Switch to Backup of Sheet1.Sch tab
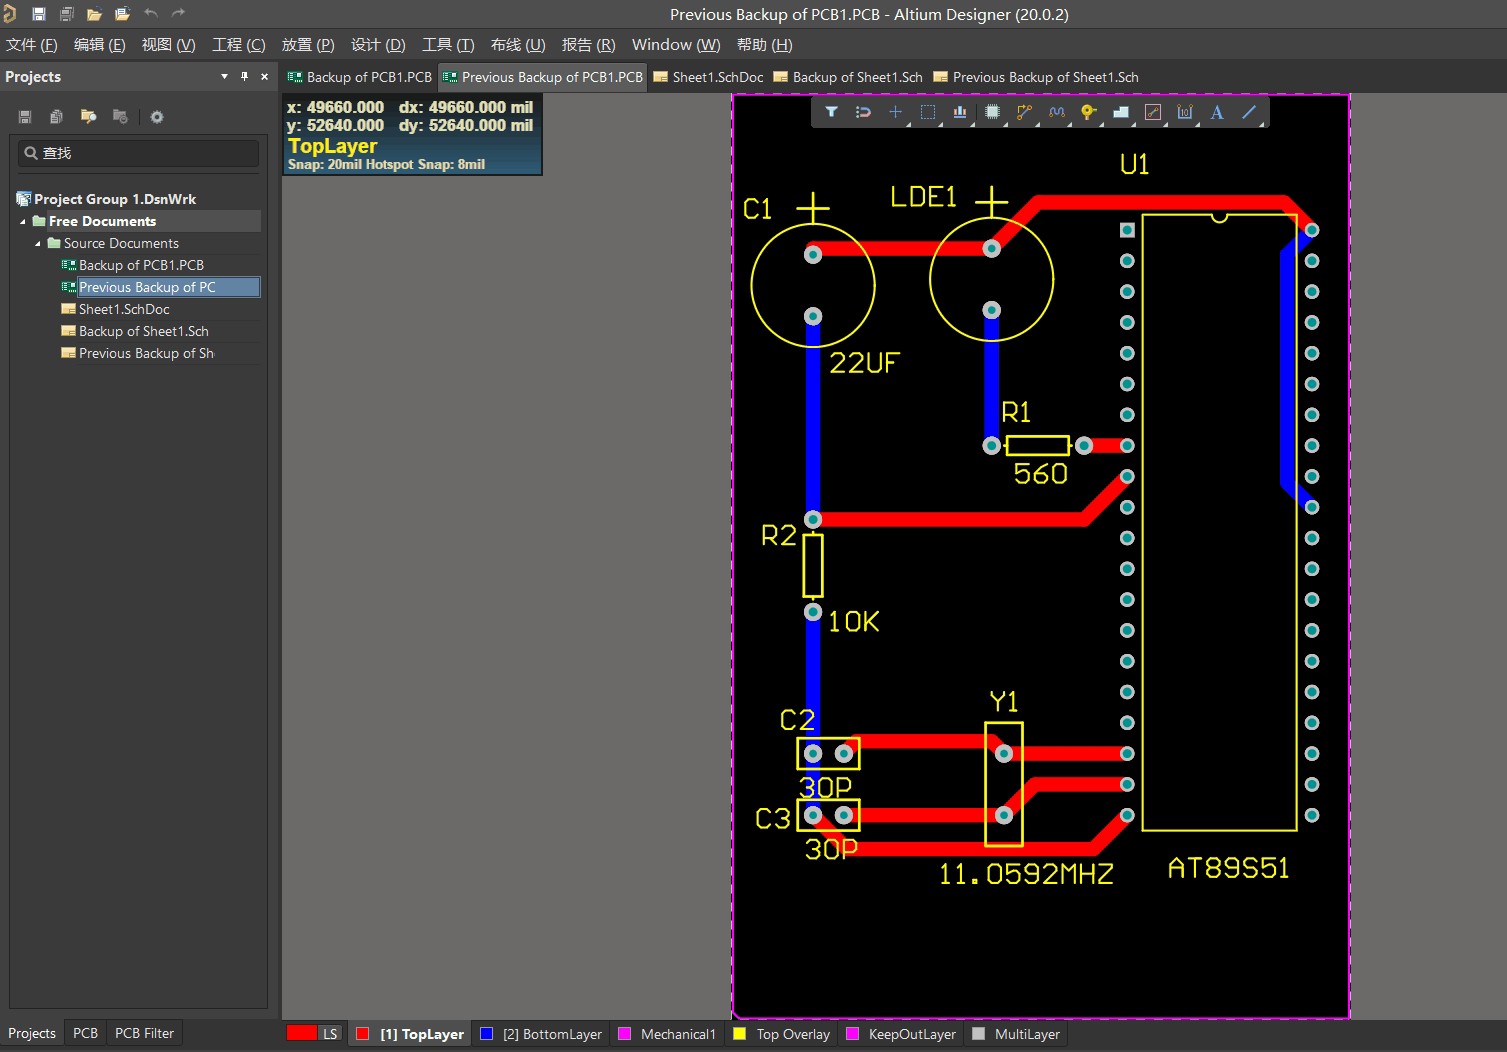 click(x=848, y=77)
